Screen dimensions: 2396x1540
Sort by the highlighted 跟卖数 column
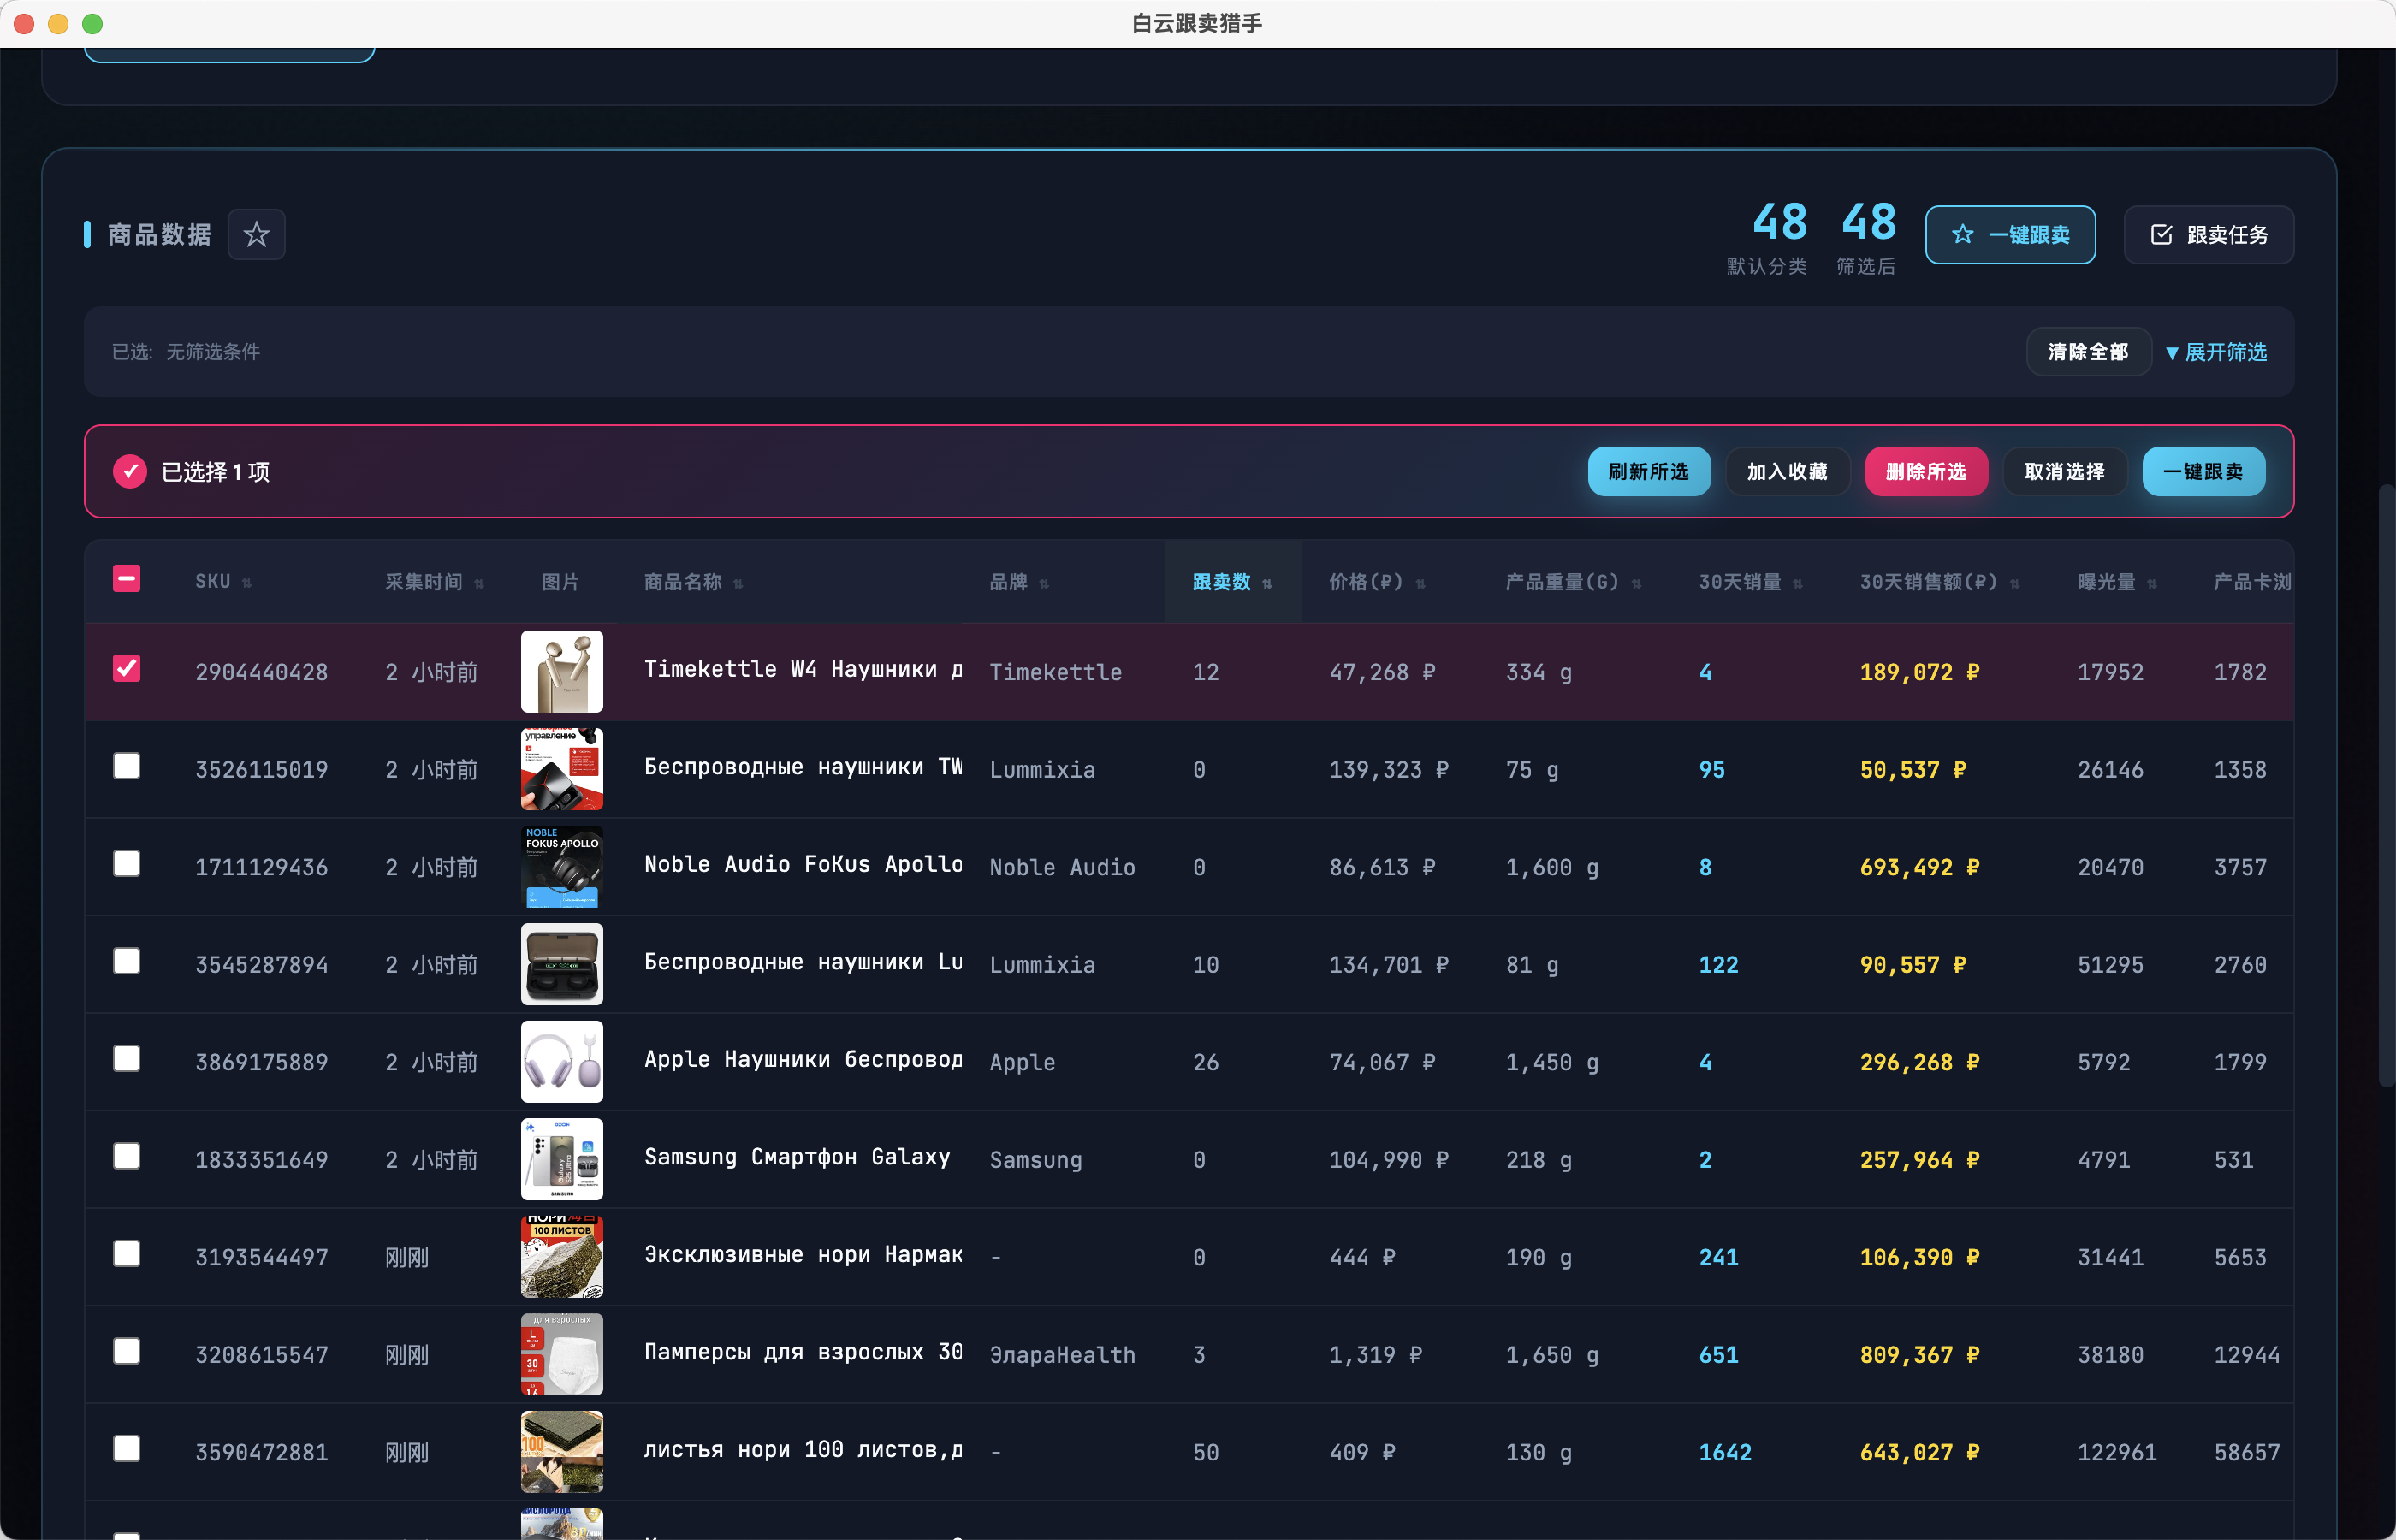coord(1232,582)
